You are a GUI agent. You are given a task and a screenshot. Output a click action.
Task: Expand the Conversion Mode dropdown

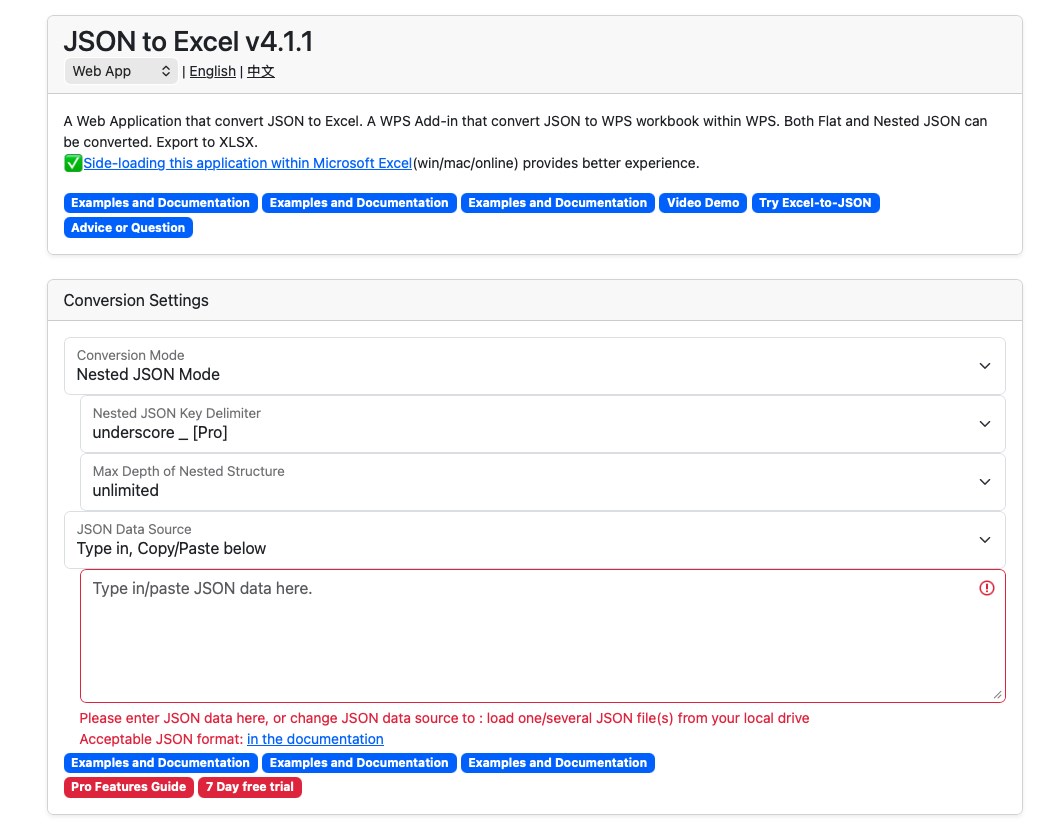click(x=535, y=366)
